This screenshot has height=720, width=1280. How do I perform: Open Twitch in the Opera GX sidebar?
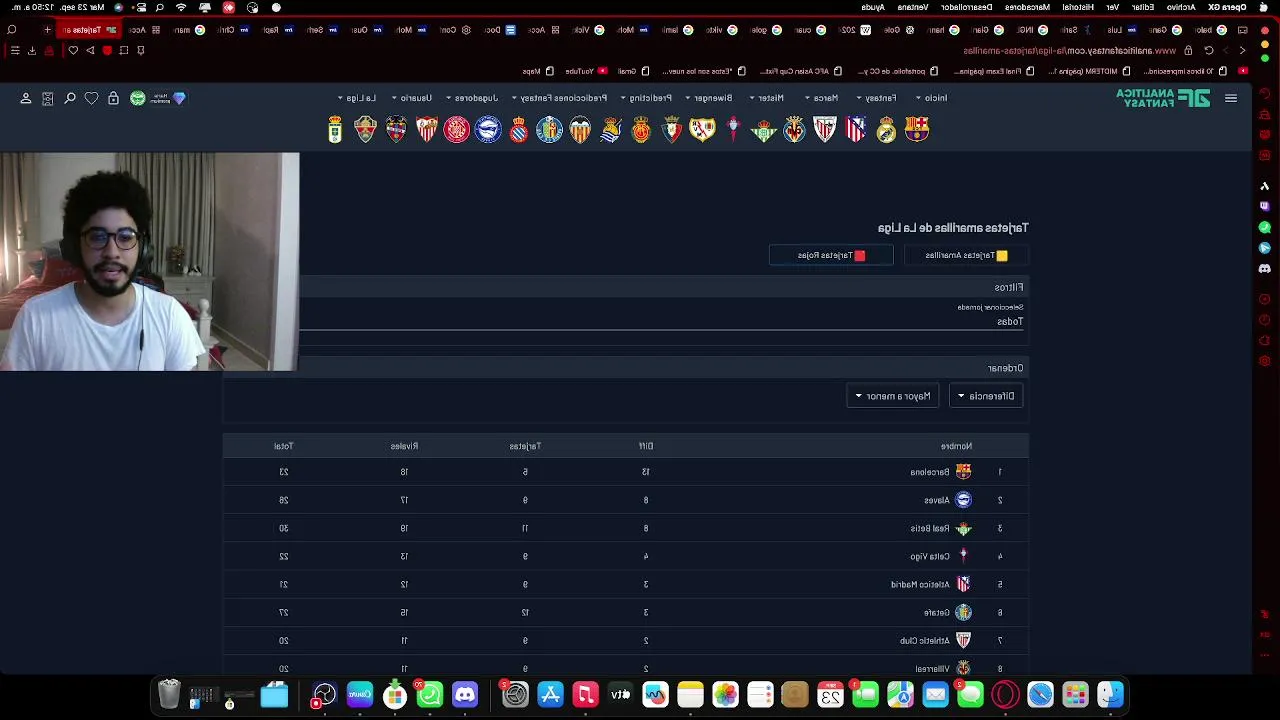1264,206
